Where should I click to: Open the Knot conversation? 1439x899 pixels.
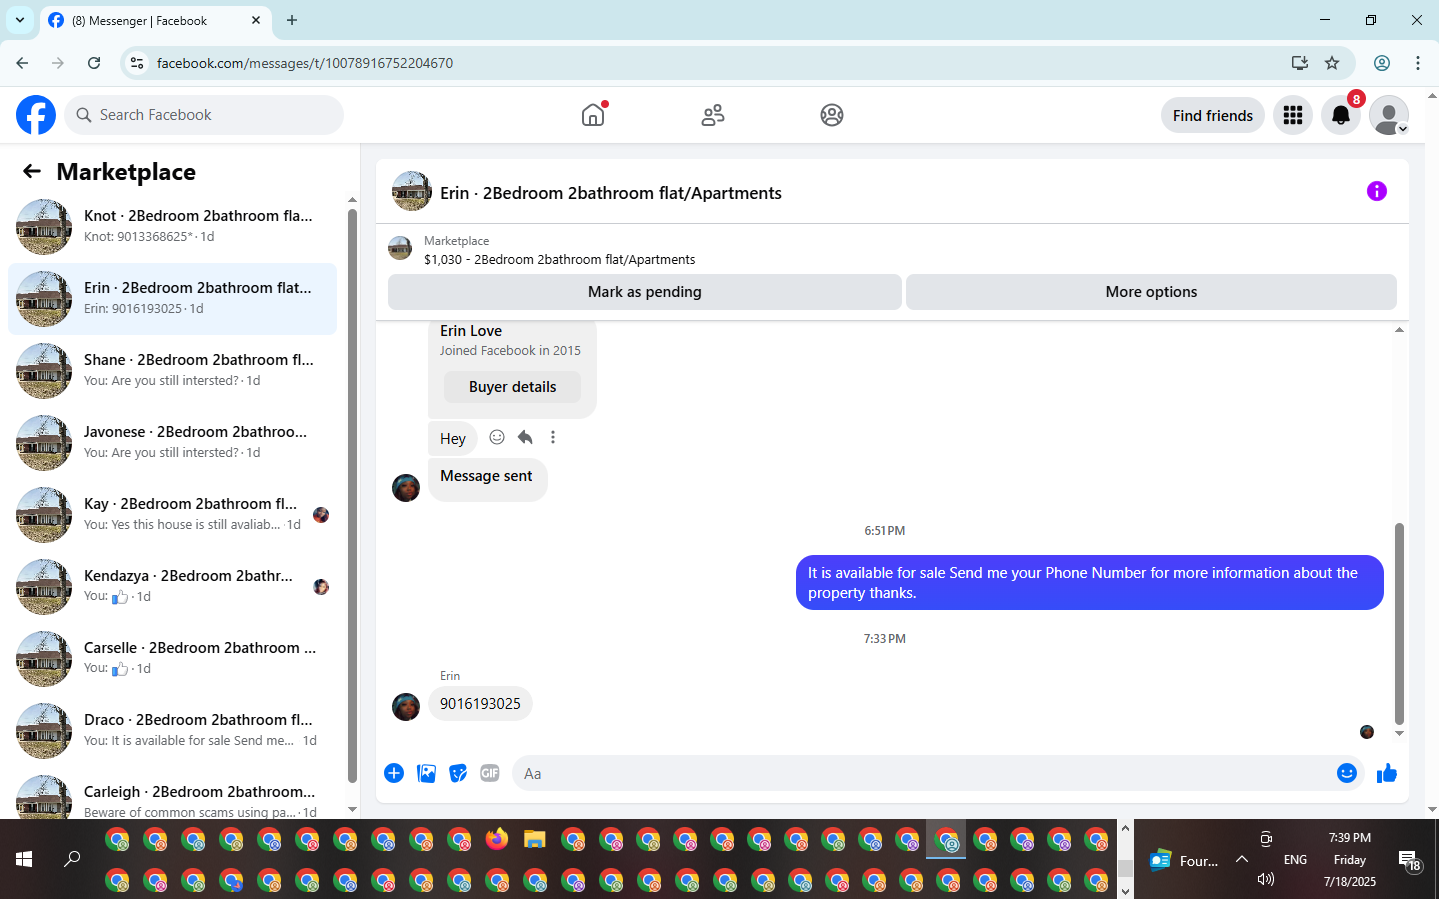tap(173, 227)
